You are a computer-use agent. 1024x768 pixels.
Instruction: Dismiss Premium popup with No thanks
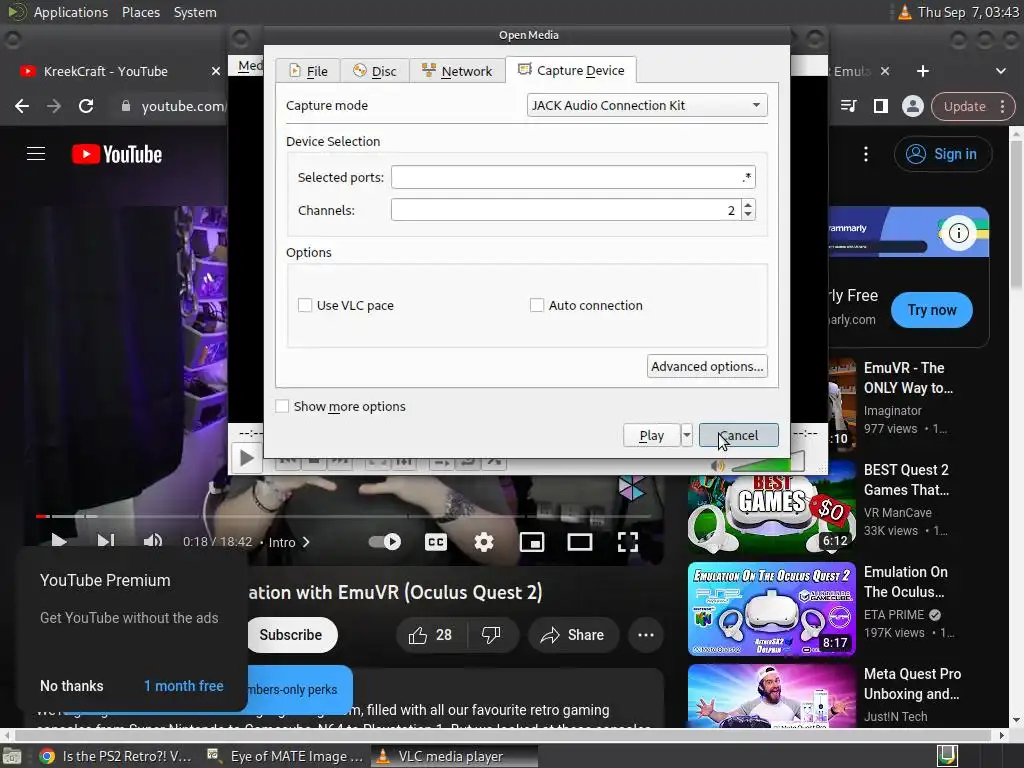(x=72, y=686)
